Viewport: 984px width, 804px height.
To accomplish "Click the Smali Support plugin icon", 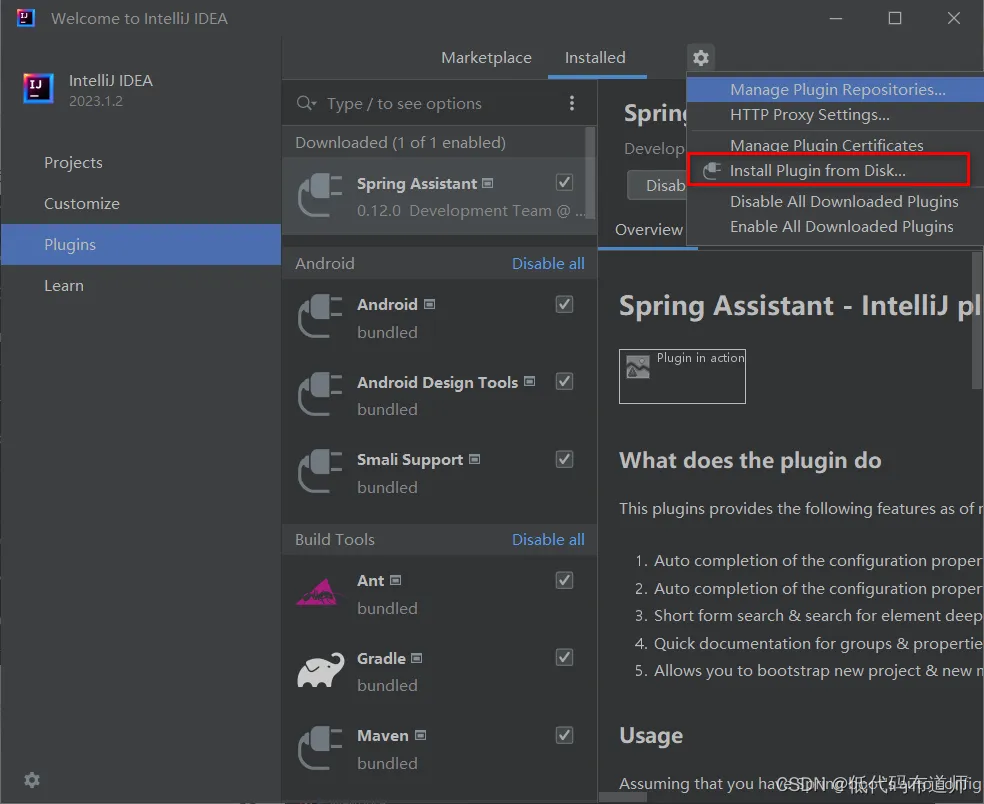I will pyautogui.click(x=320, y=472).
